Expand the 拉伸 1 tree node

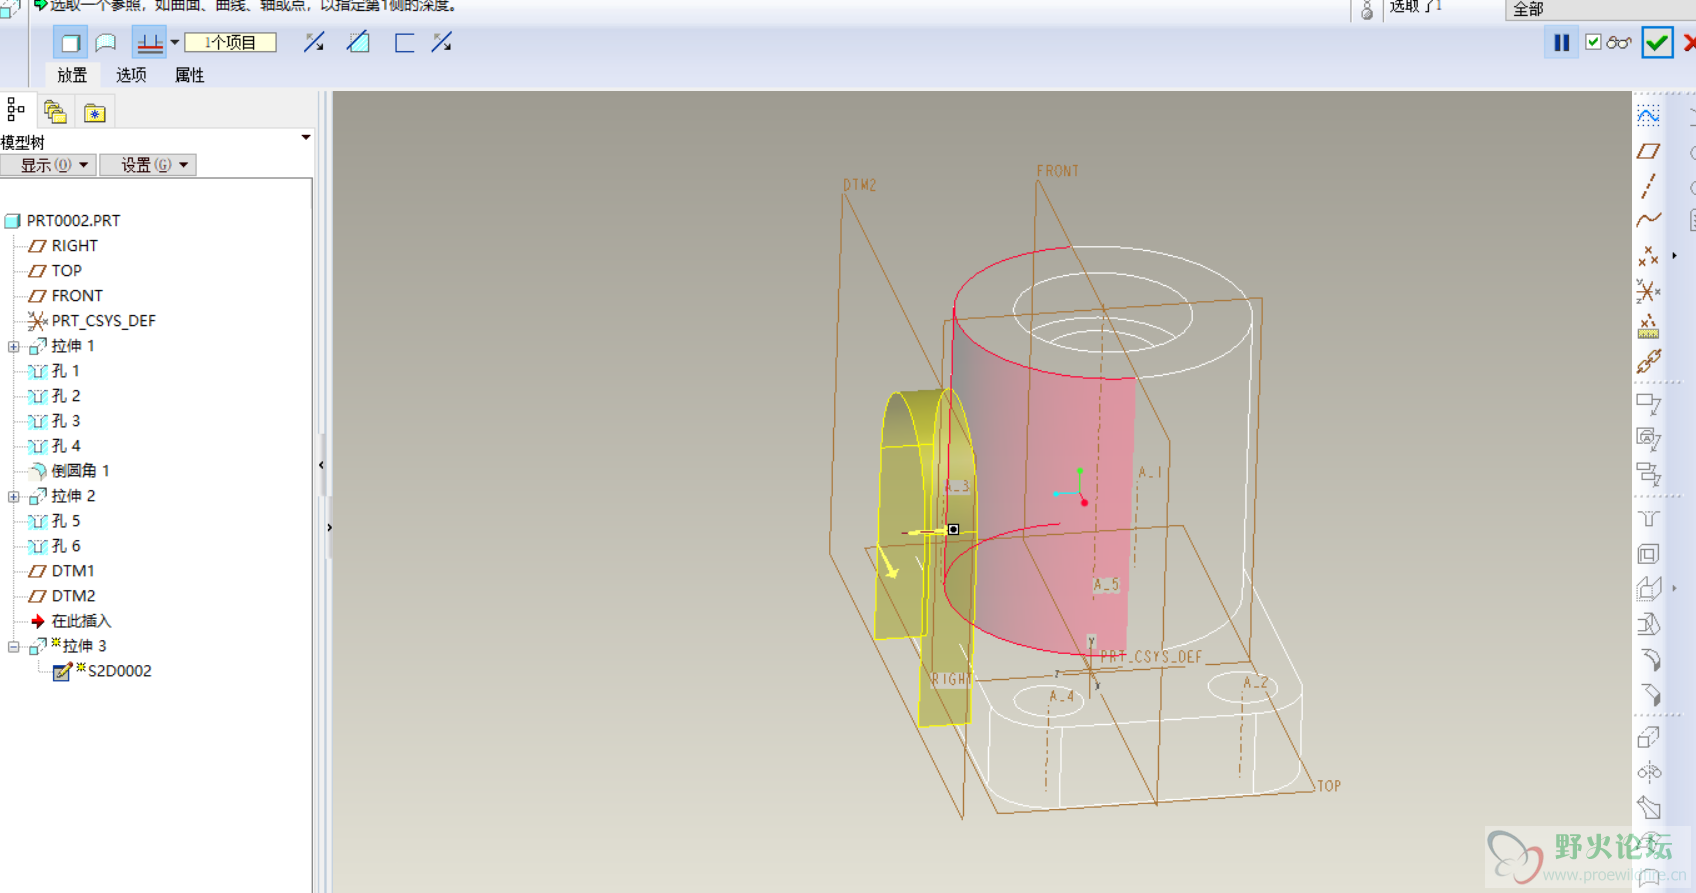[x=14, y=347]
